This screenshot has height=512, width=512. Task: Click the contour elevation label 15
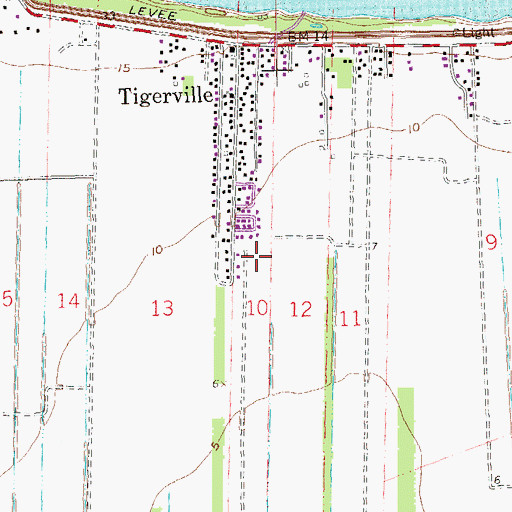pyautogui.click(x=124, y=68)
